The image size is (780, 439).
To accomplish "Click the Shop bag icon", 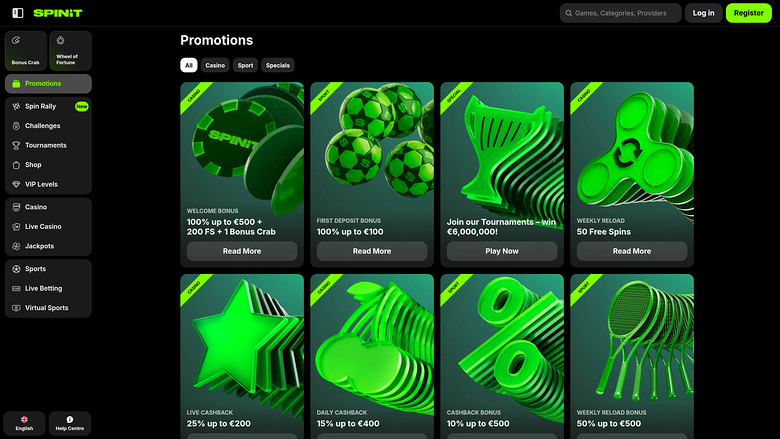I will pos(15,165).
